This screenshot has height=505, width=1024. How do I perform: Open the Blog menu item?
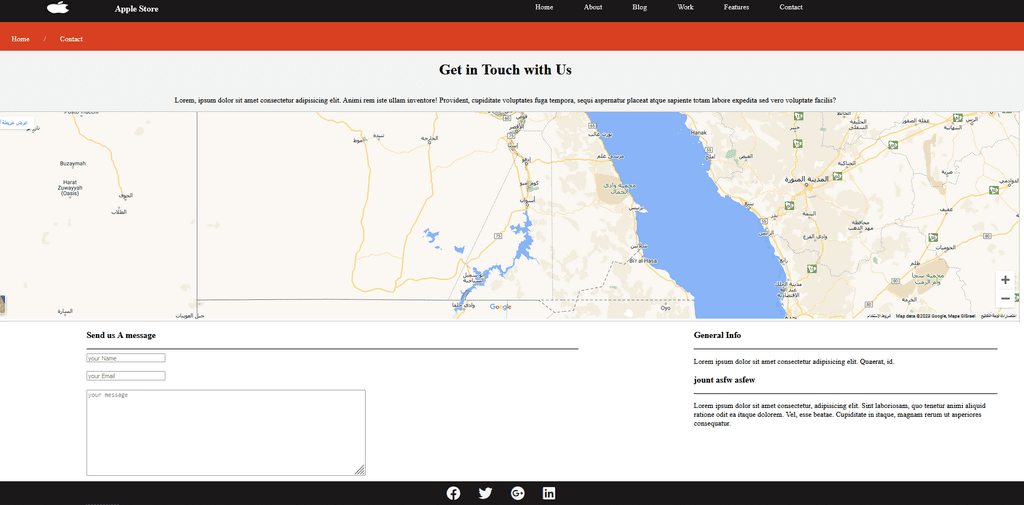pos(639,7)
